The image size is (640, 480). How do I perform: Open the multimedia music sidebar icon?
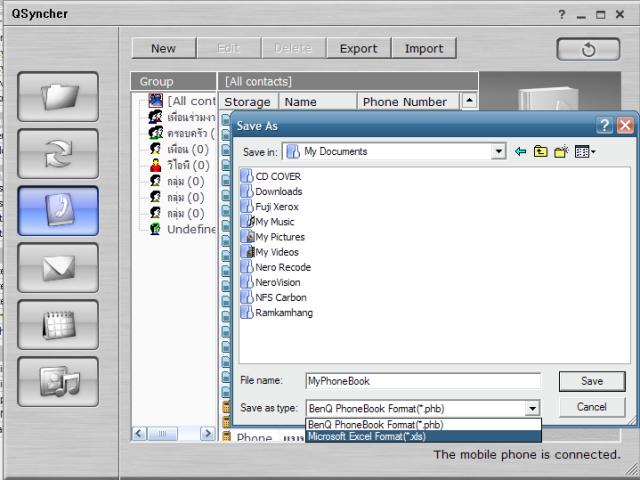point(58,382)
